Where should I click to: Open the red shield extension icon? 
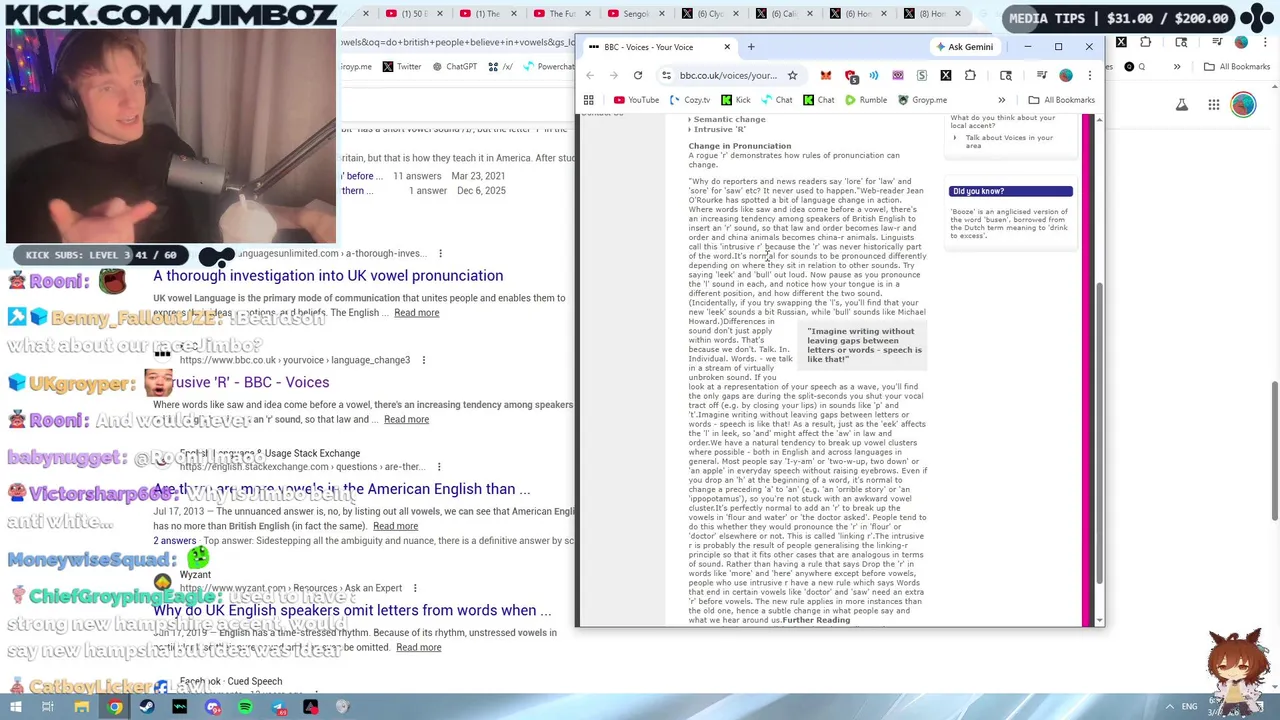click(850, 76)
